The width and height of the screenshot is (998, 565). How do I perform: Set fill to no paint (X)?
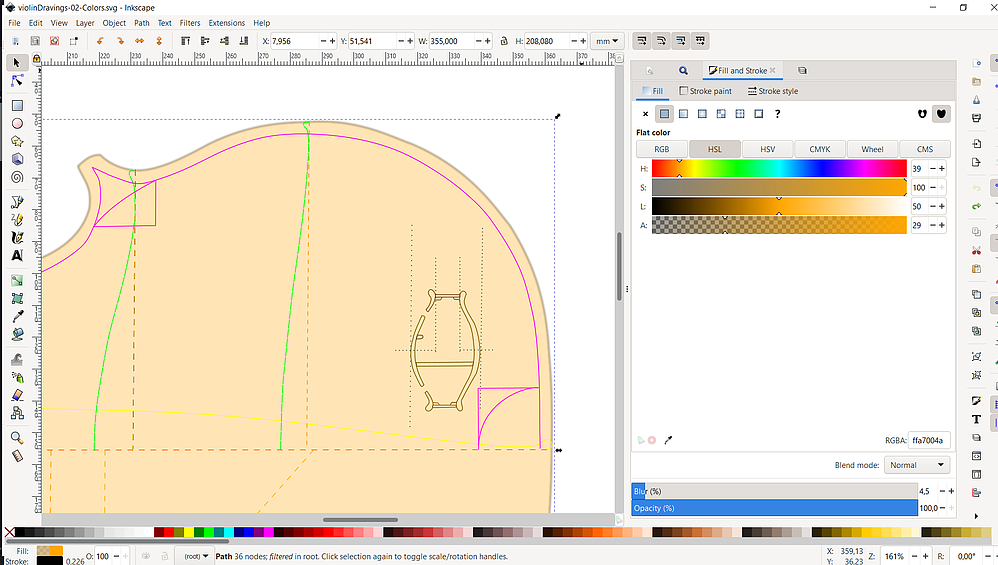645,114
